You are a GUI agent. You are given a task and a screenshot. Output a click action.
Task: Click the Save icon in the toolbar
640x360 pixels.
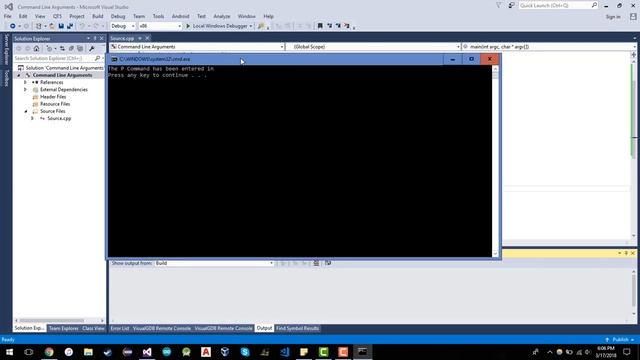pyautogui.click(x=61, y=26)
